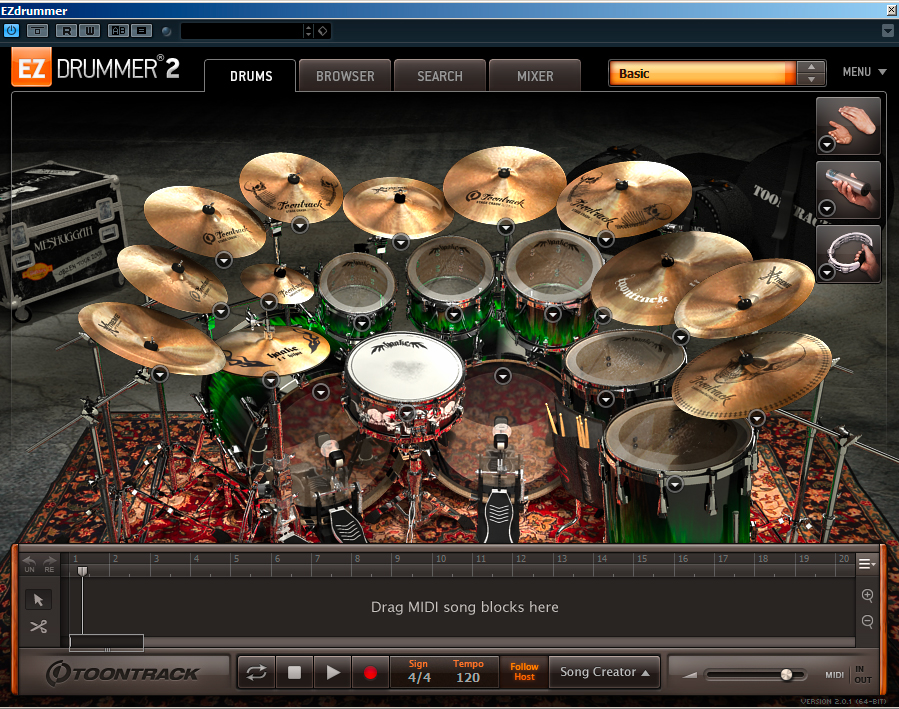Open the snare drum selection arrow
The height and width of the screenshot is (709, 899).
[406, 413]
